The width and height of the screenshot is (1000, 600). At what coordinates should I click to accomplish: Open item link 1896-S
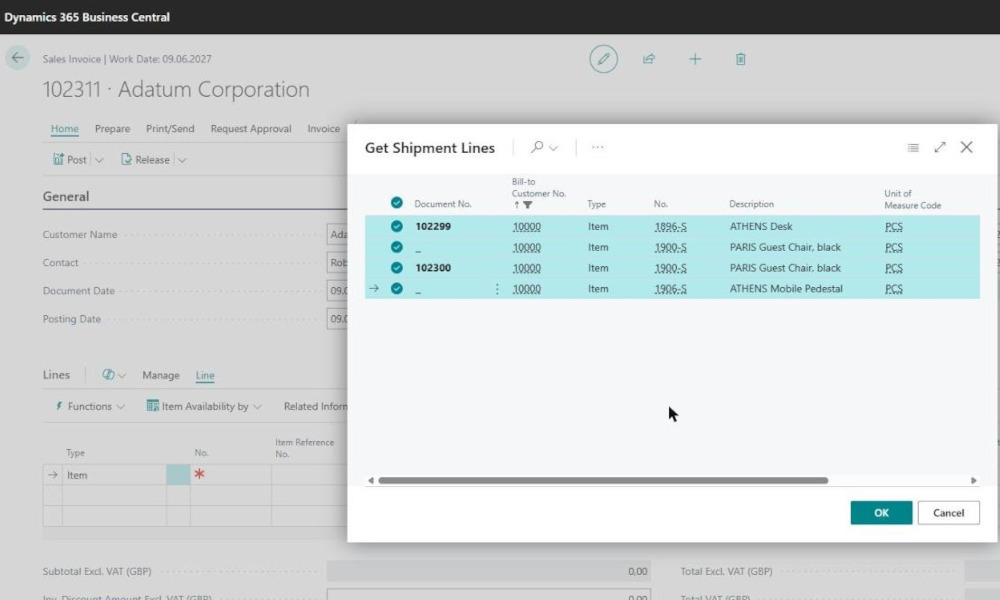(x=670, y=226)
